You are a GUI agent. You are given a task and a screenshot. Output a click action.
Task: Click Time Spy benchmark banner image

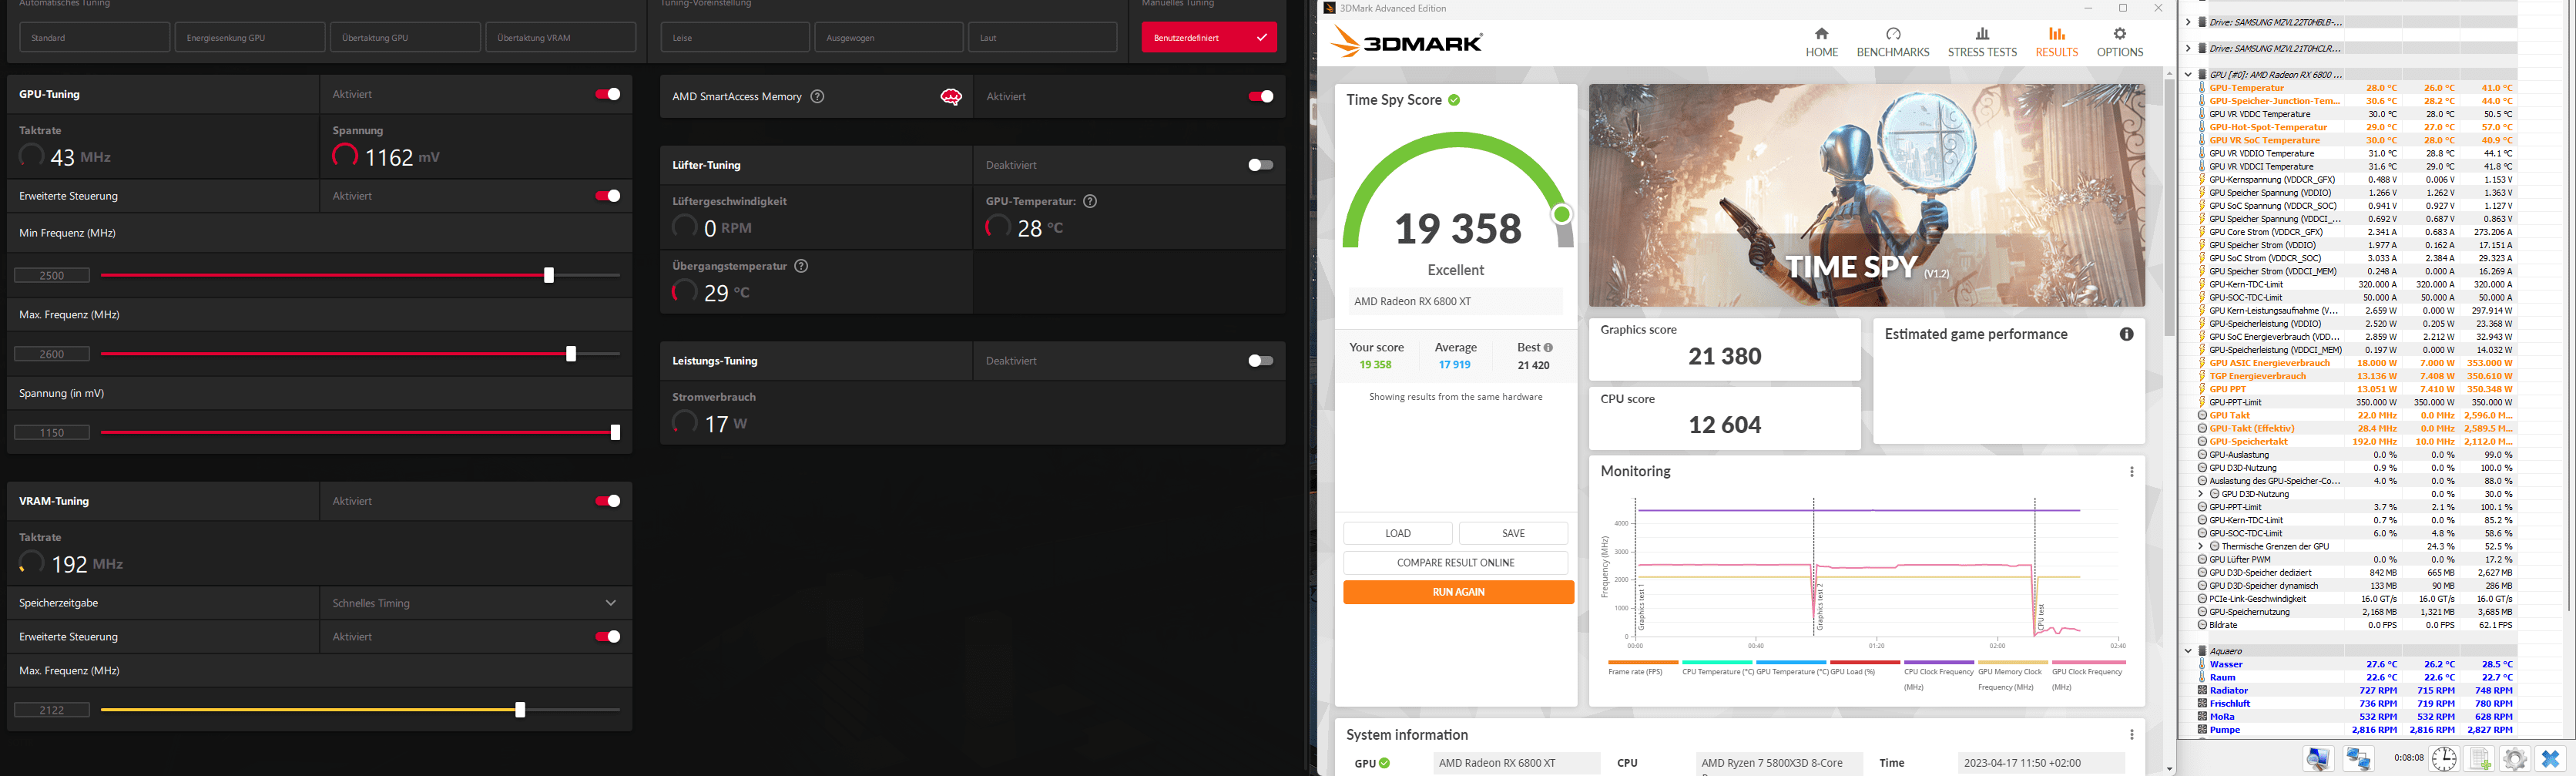pyautogui.click(x=1866, y=195)
